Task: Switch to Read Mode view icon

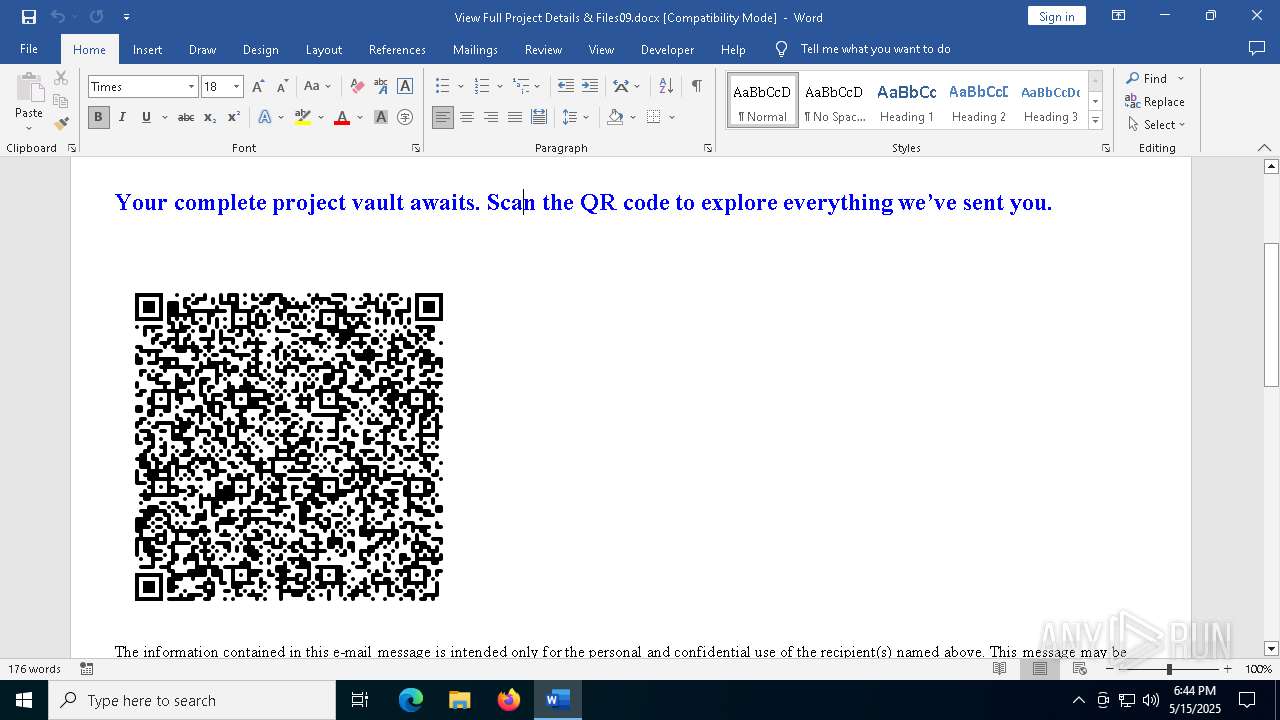Action: coord(1000,669)
